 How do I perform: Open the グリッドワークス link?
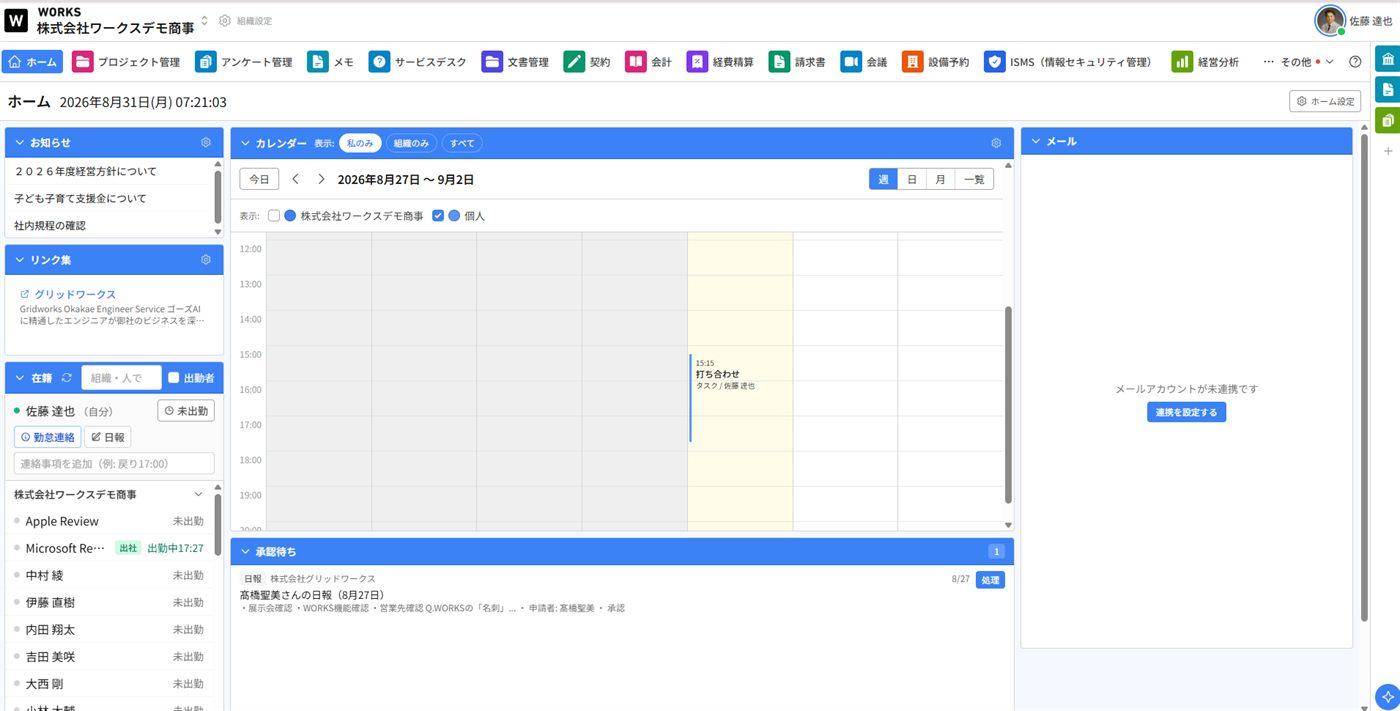[x=75, y=295]
